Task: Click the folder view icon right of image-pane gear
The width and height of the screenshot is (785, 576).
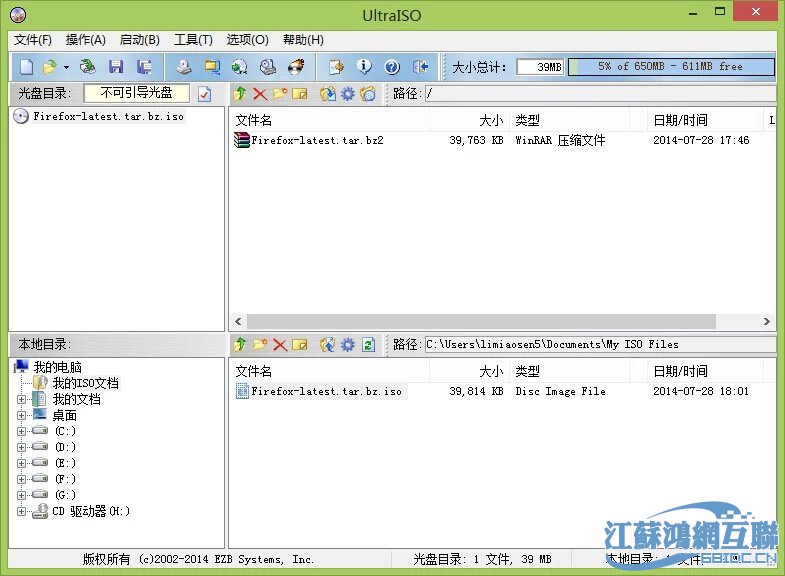Action: coord(367,94)
